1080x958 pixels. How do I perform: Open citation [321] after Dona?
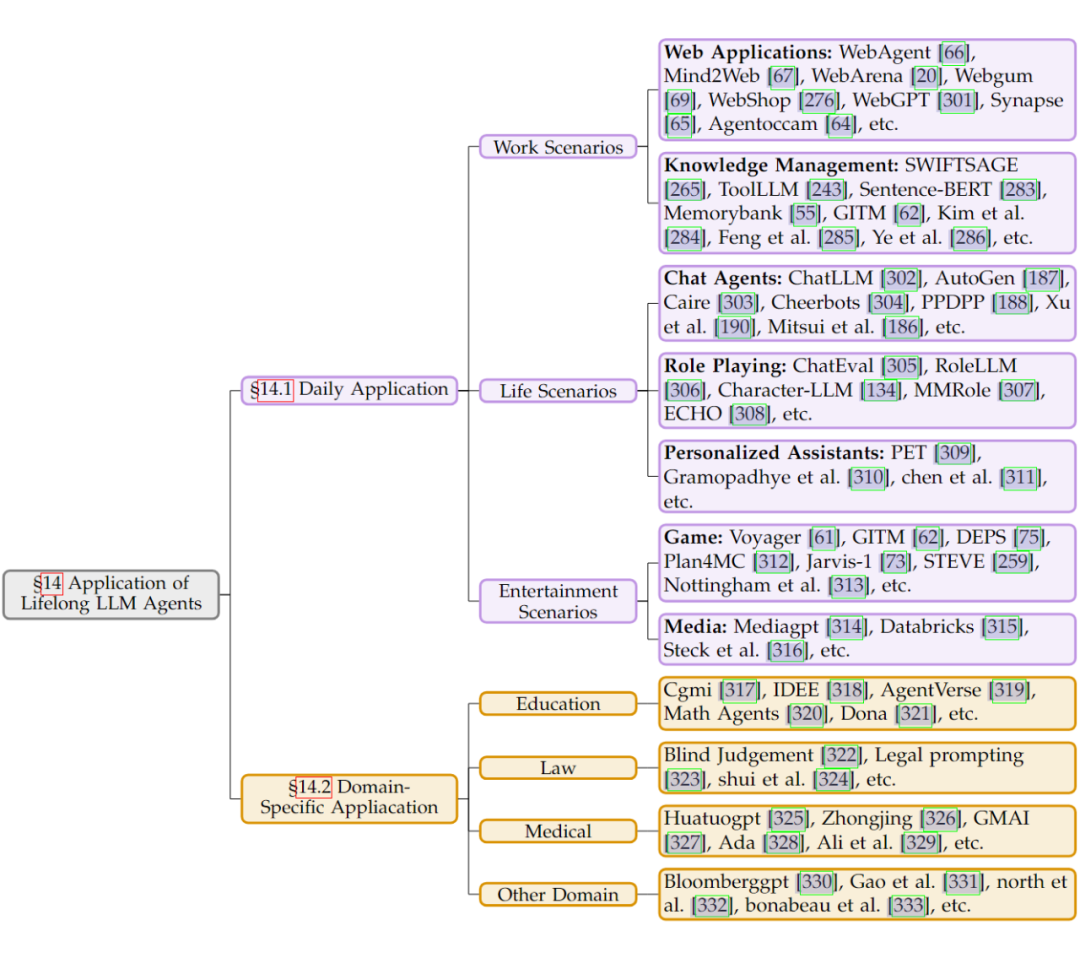tap(916, 714)
